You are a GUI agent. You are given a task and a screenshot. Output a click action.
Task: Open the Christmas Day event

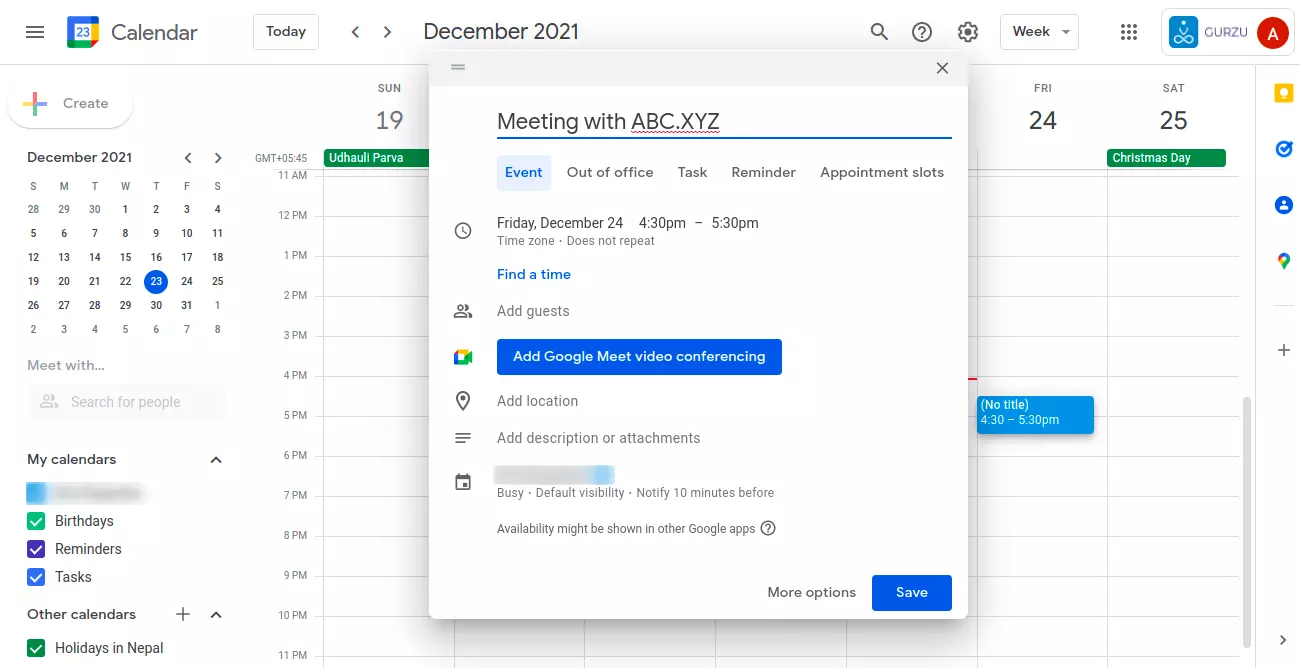[1166, 158]
